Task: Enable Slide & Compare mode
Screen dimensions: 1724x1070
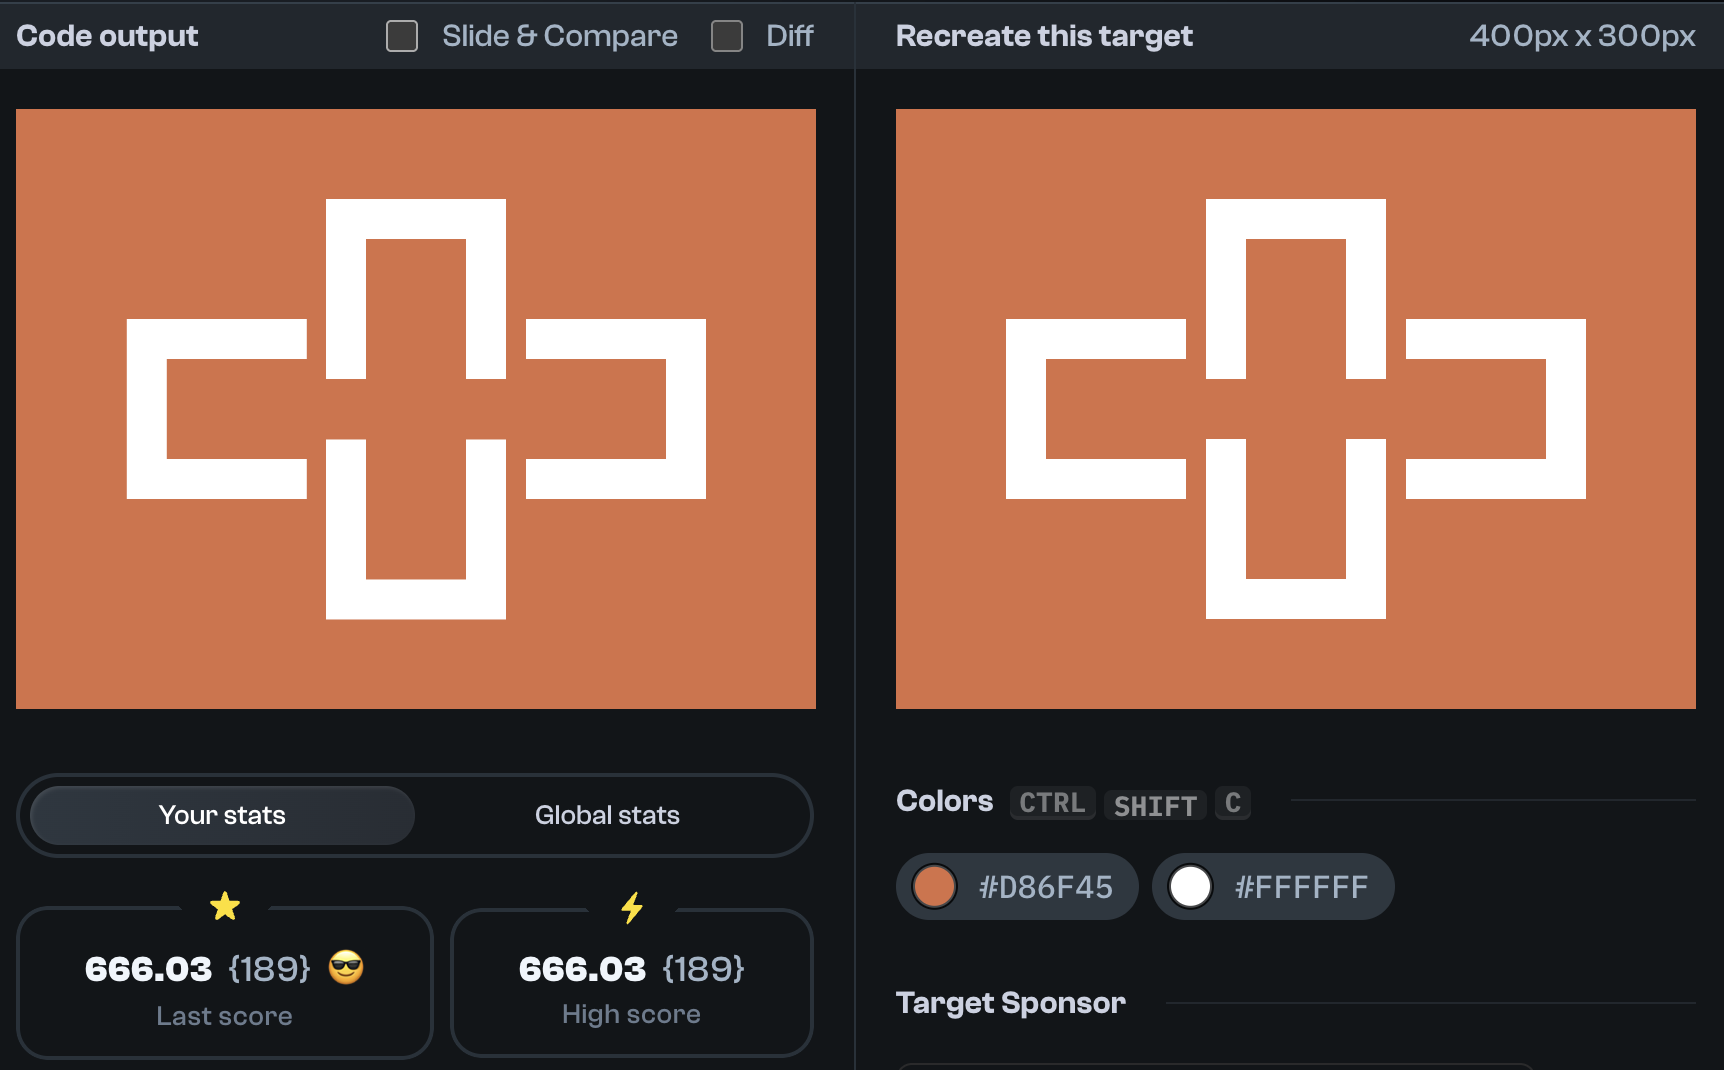Action: tap(401, 36)
